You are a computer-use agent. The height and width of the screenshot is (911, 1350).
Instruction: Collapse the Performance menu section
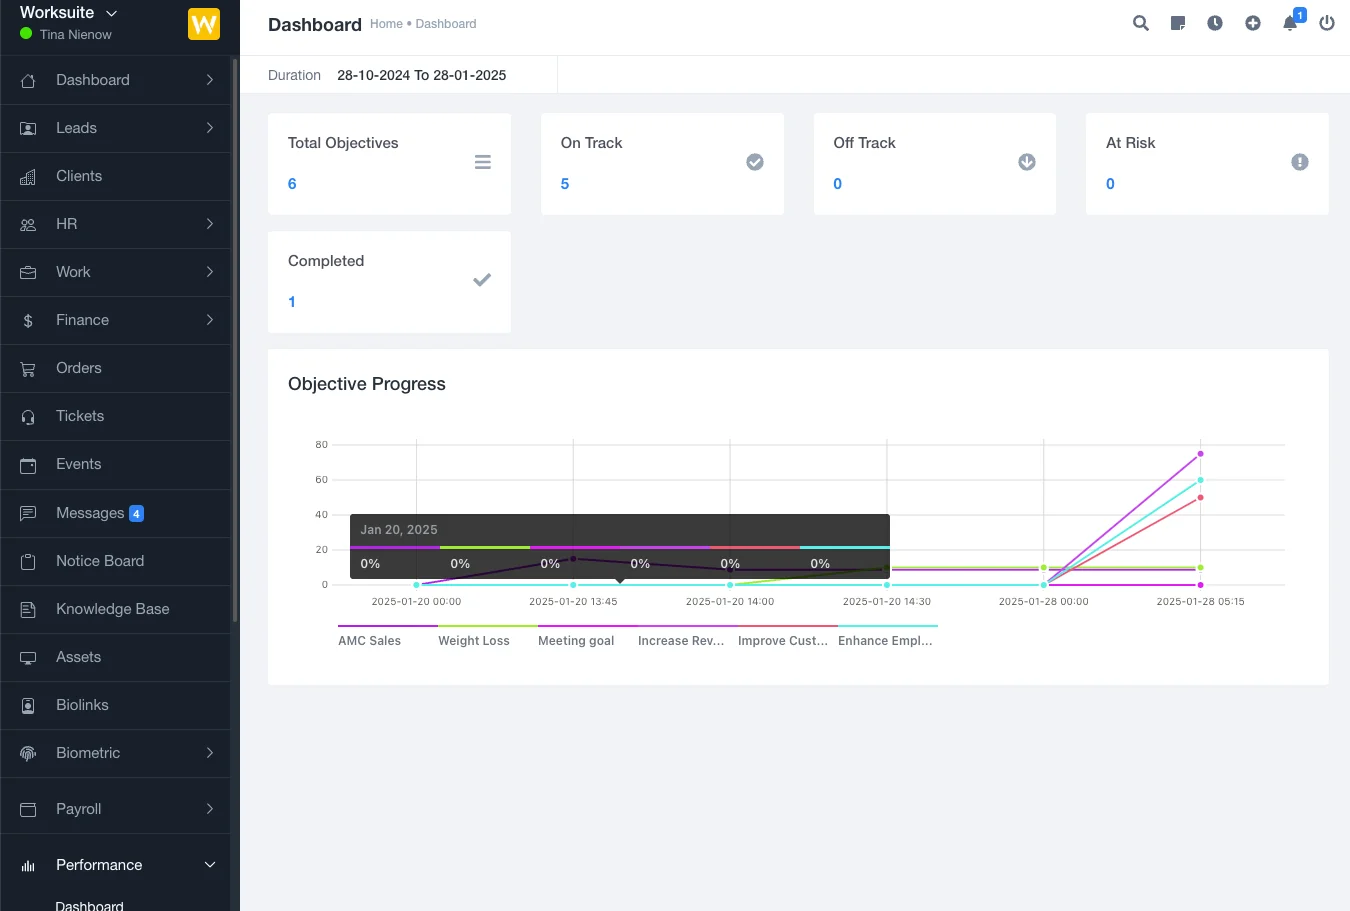pyautogui.click(x=209, y=865)
